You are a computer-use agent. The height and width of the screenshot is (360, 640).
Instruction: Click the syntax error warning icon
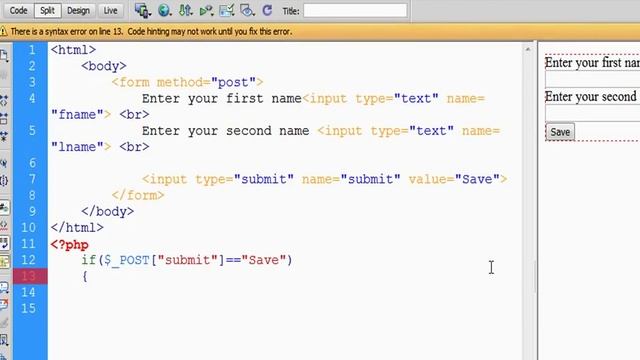pyautogui.click(x=4, y=31)
